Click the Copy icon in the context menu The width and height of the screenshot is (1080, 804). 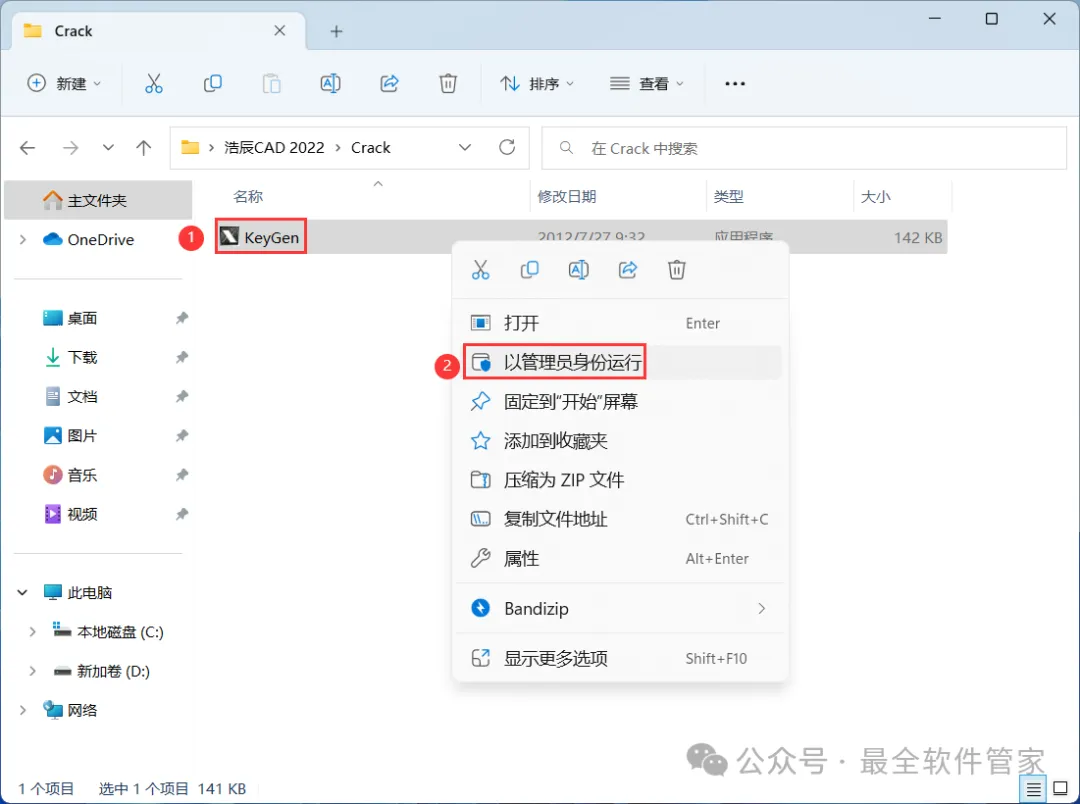pos(529,270)
